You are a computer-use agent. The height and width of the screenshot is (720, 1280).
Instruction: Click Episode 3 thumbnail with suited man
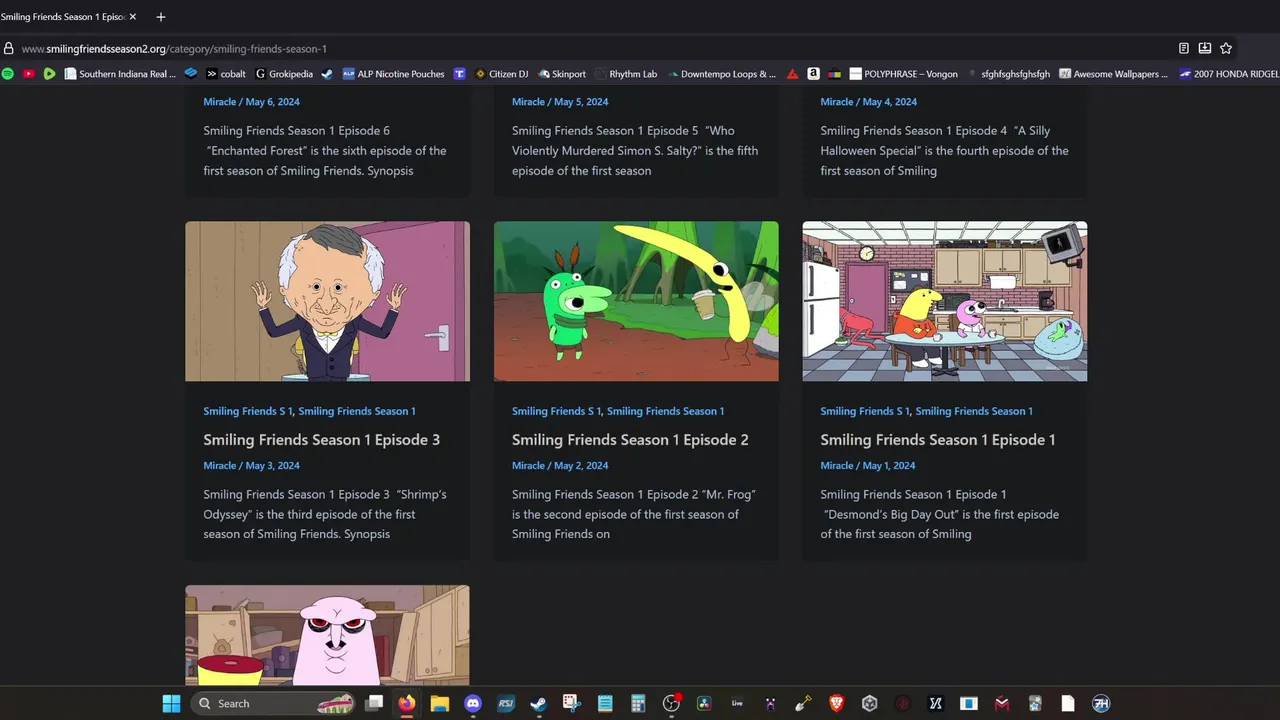click(327, 301)
